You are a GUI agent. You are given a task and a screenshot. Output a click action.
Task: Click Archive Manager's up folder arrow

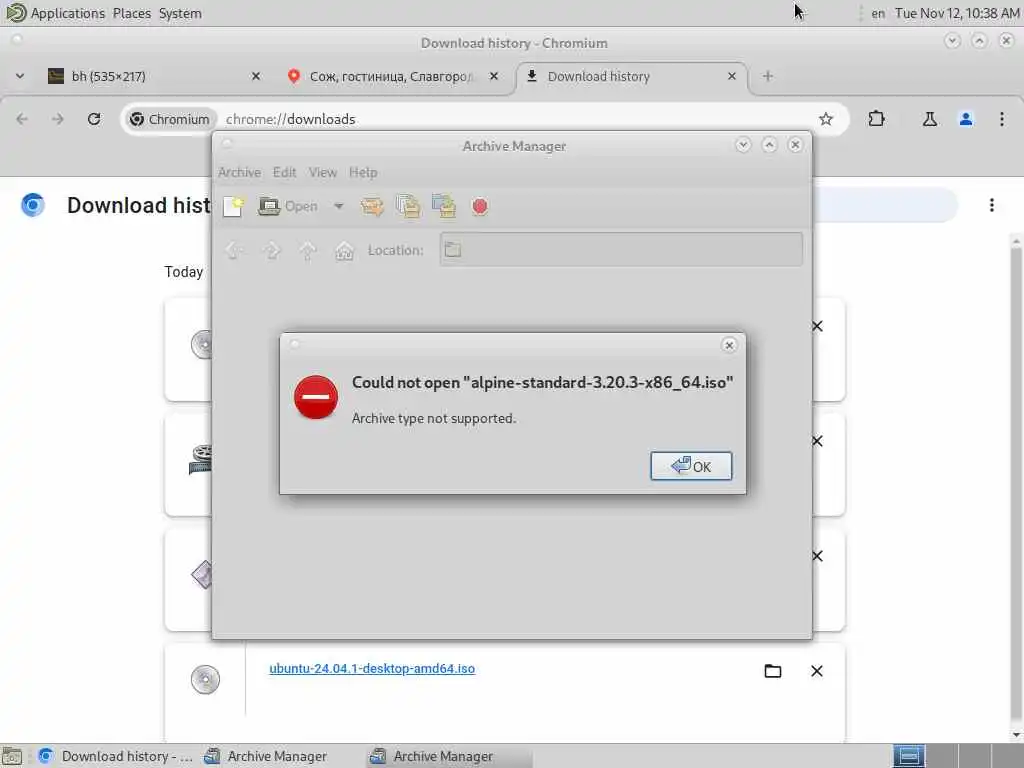(x=308, y=250)
